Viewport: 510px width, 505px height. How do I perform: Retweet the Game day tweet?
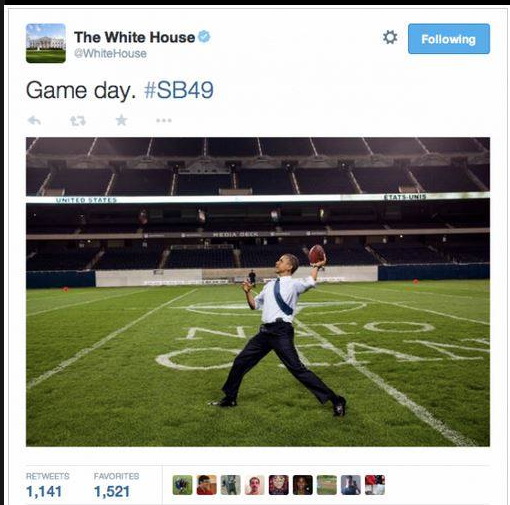tap(78, 120)
